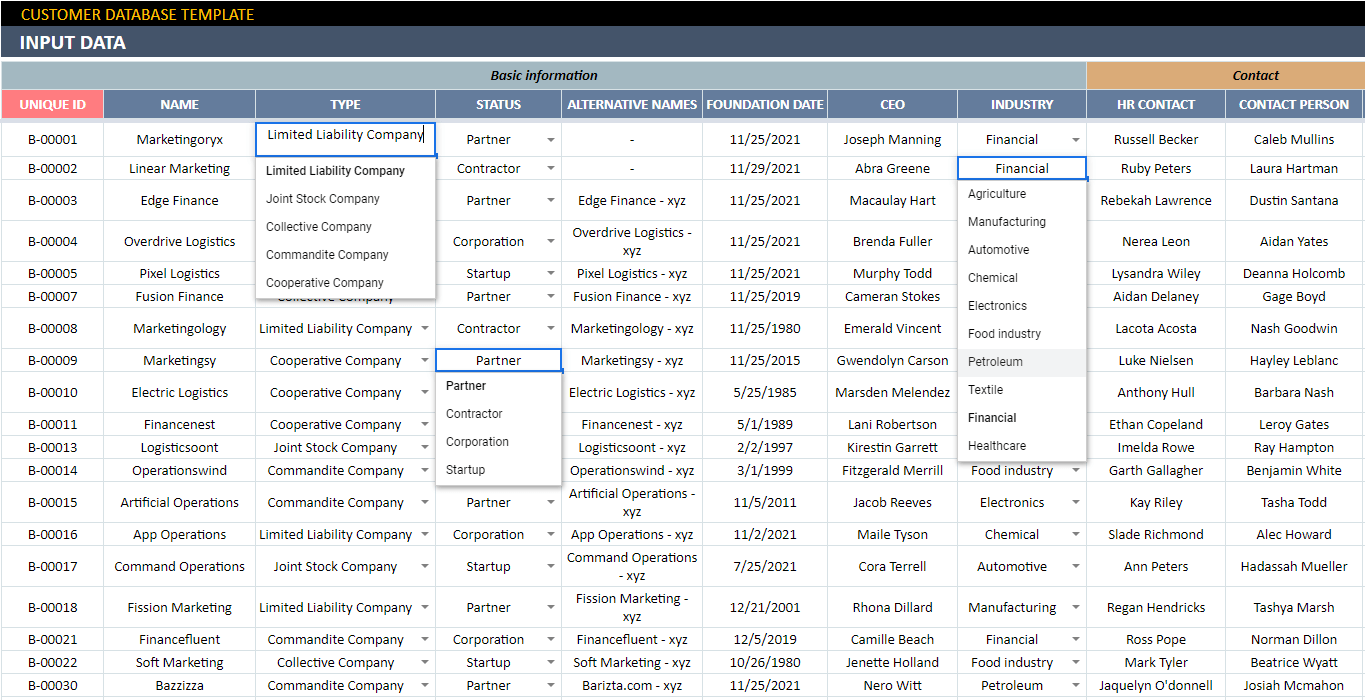Click the Limited Liability Company input cell for B-00001
The image size is (1365, 700).
click(345, 136)
